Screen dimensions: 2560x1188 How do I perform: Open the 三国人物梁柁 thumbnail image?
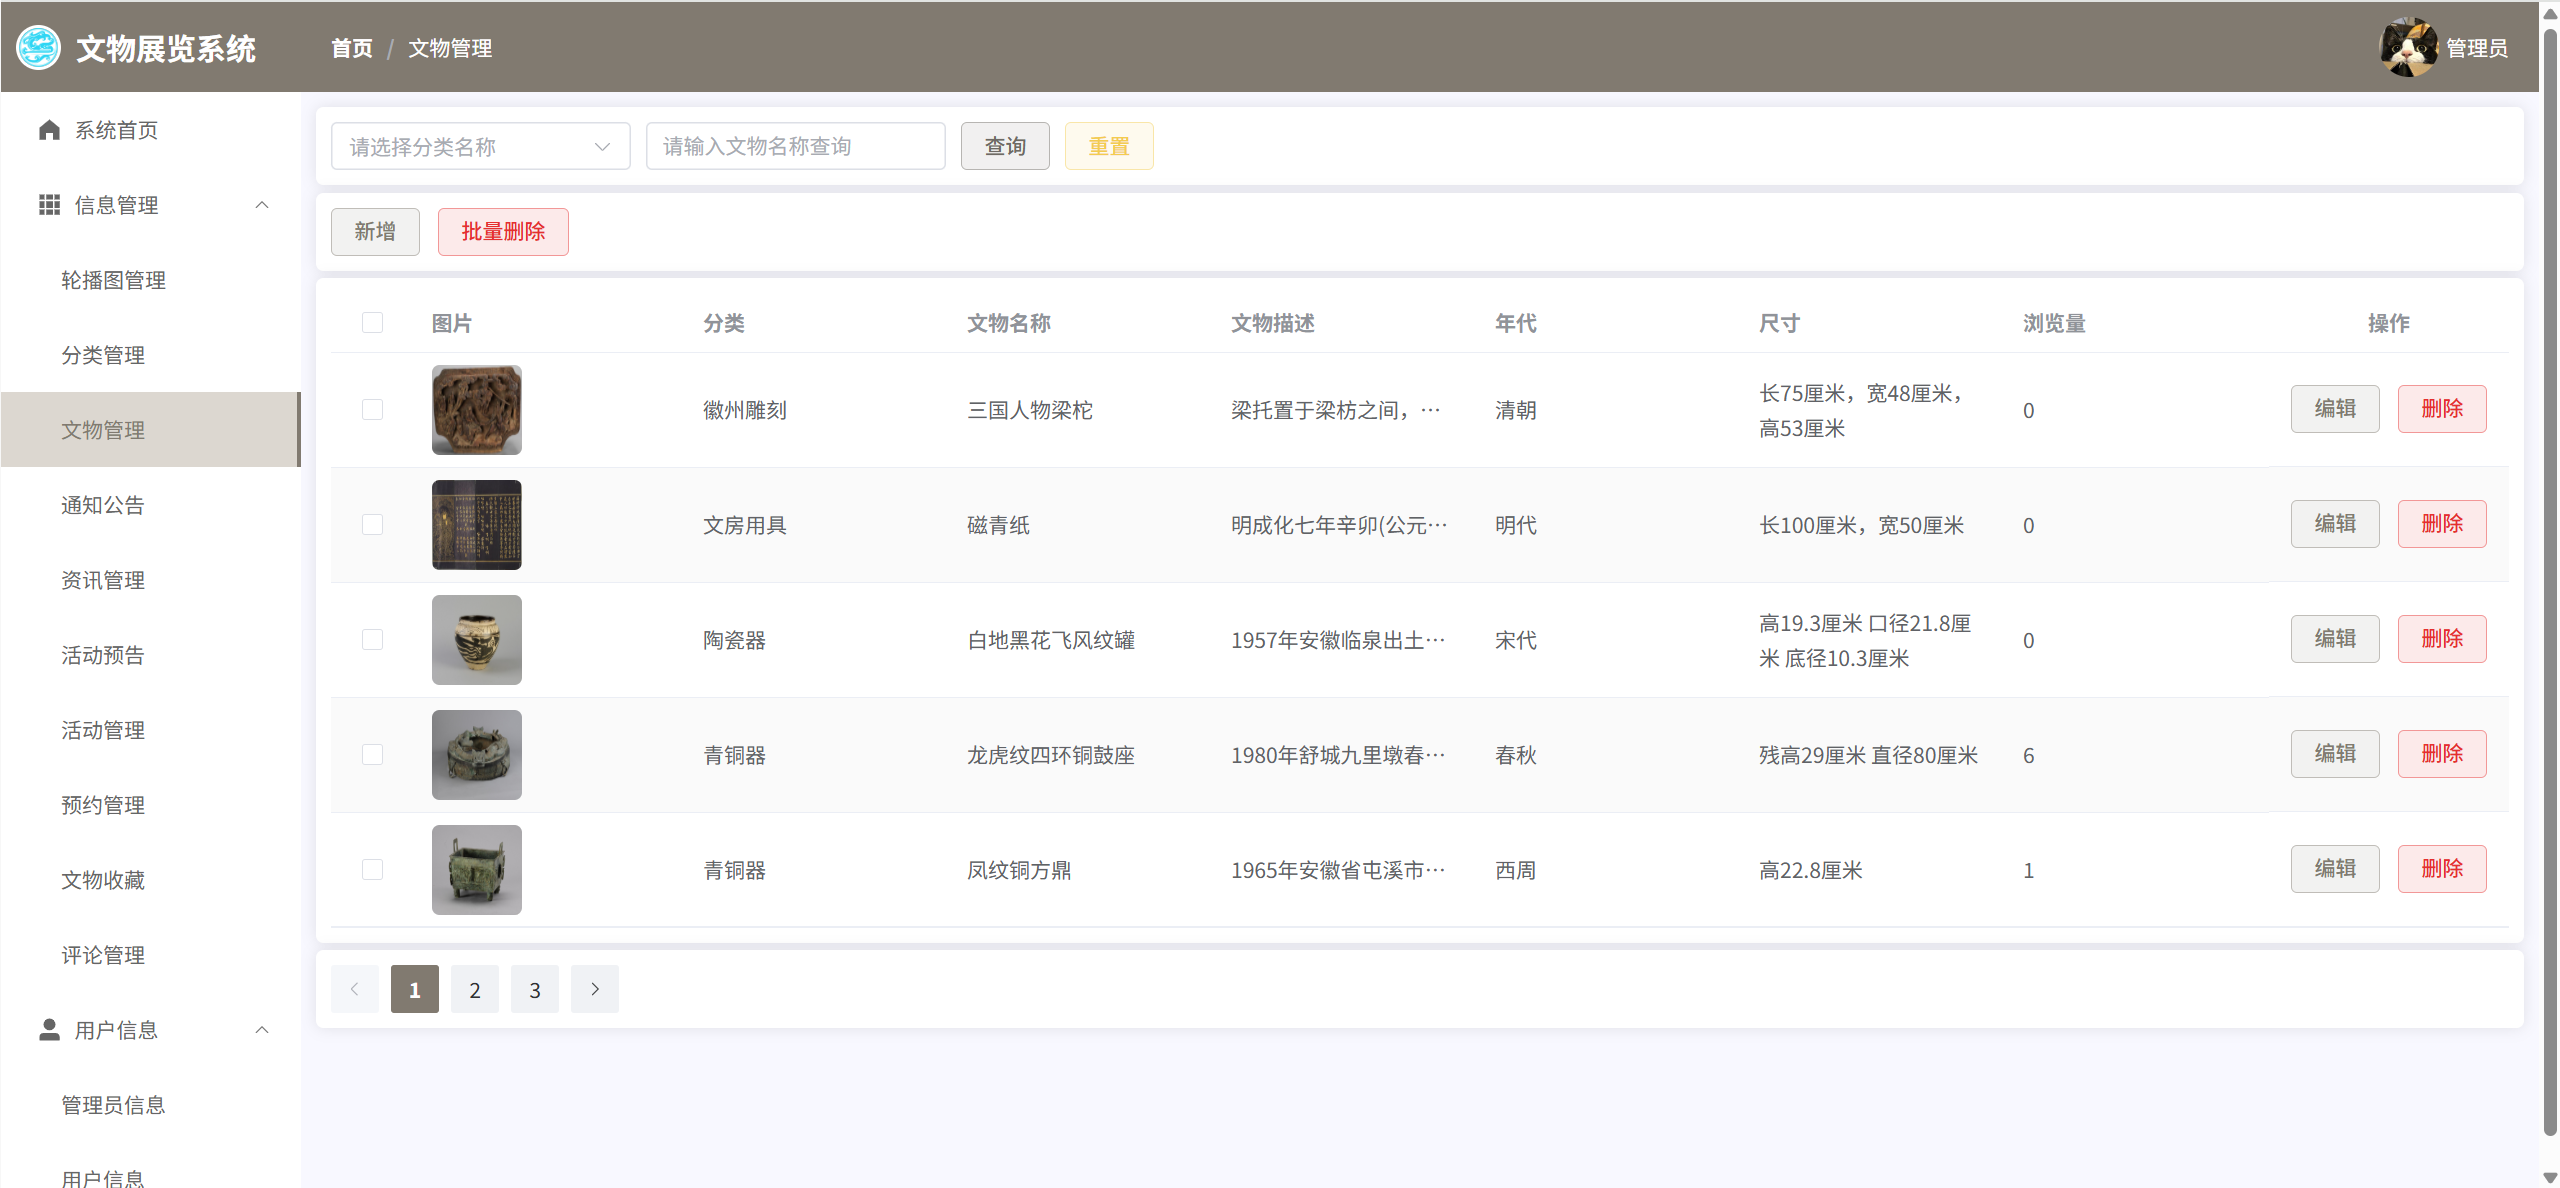[476, 410]
